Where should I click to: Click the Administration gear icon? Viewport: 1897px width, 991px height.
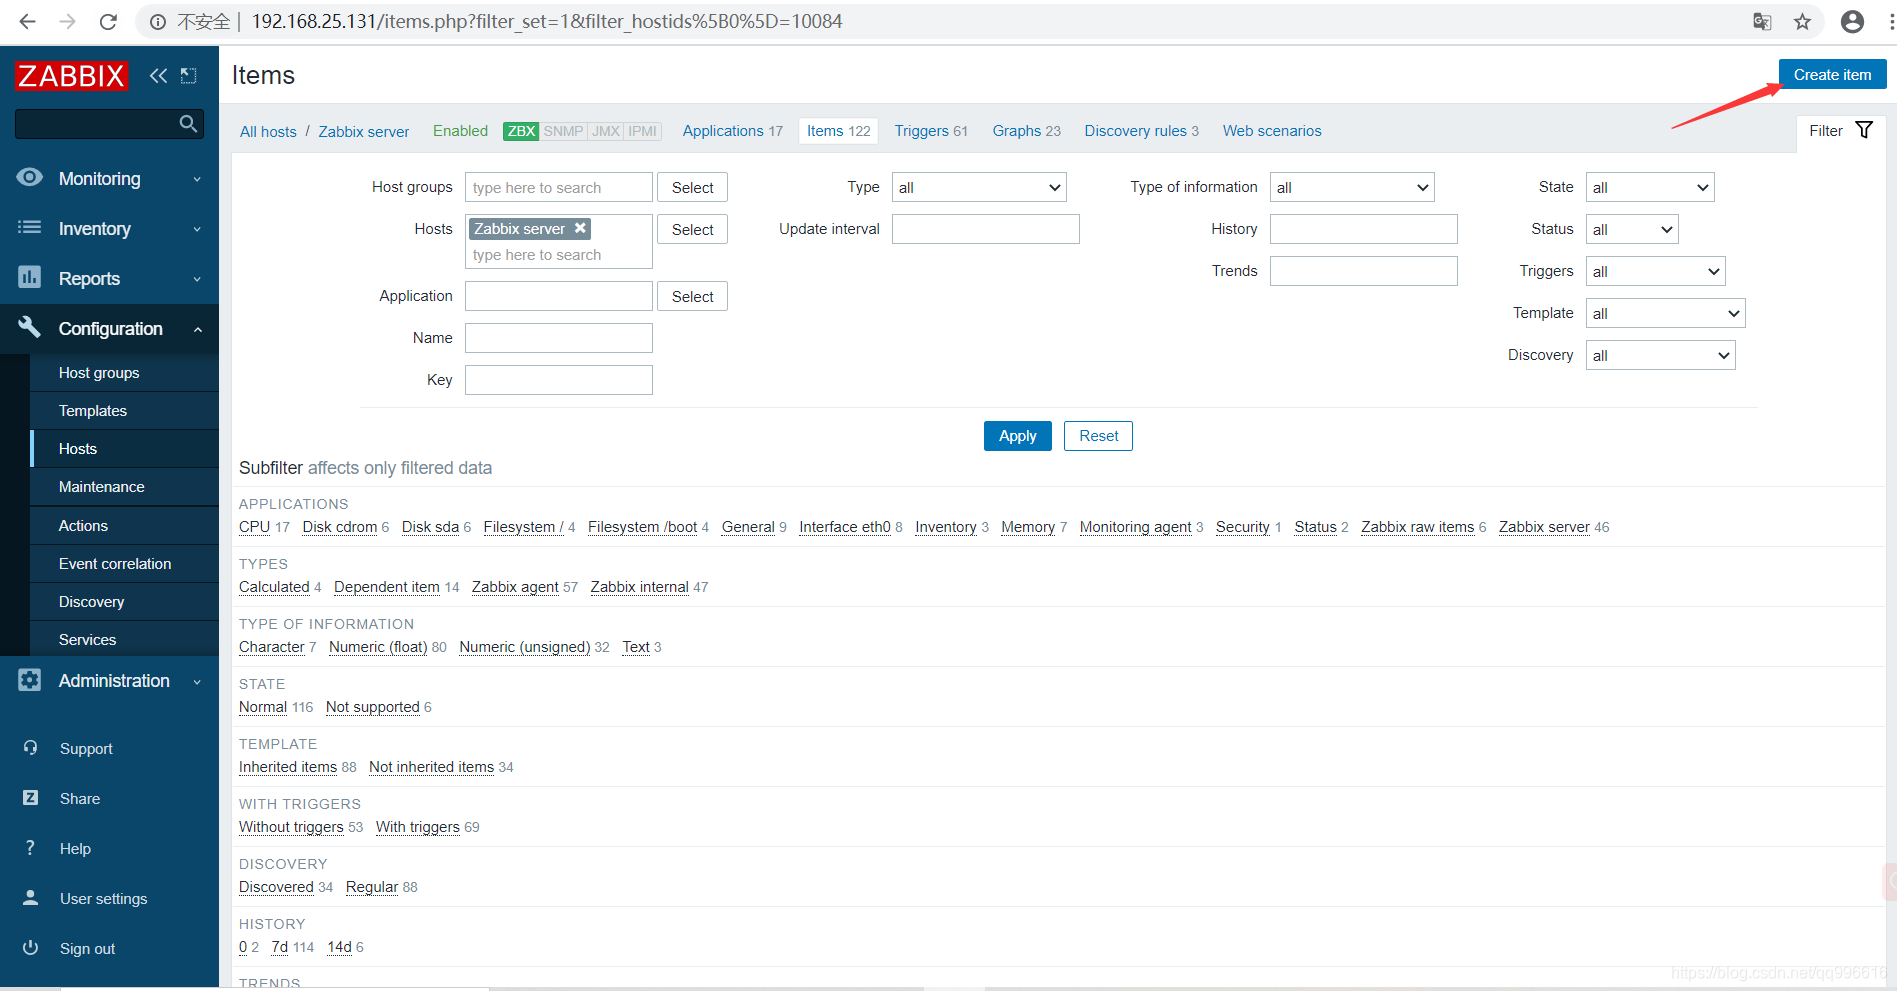(30, 680)
